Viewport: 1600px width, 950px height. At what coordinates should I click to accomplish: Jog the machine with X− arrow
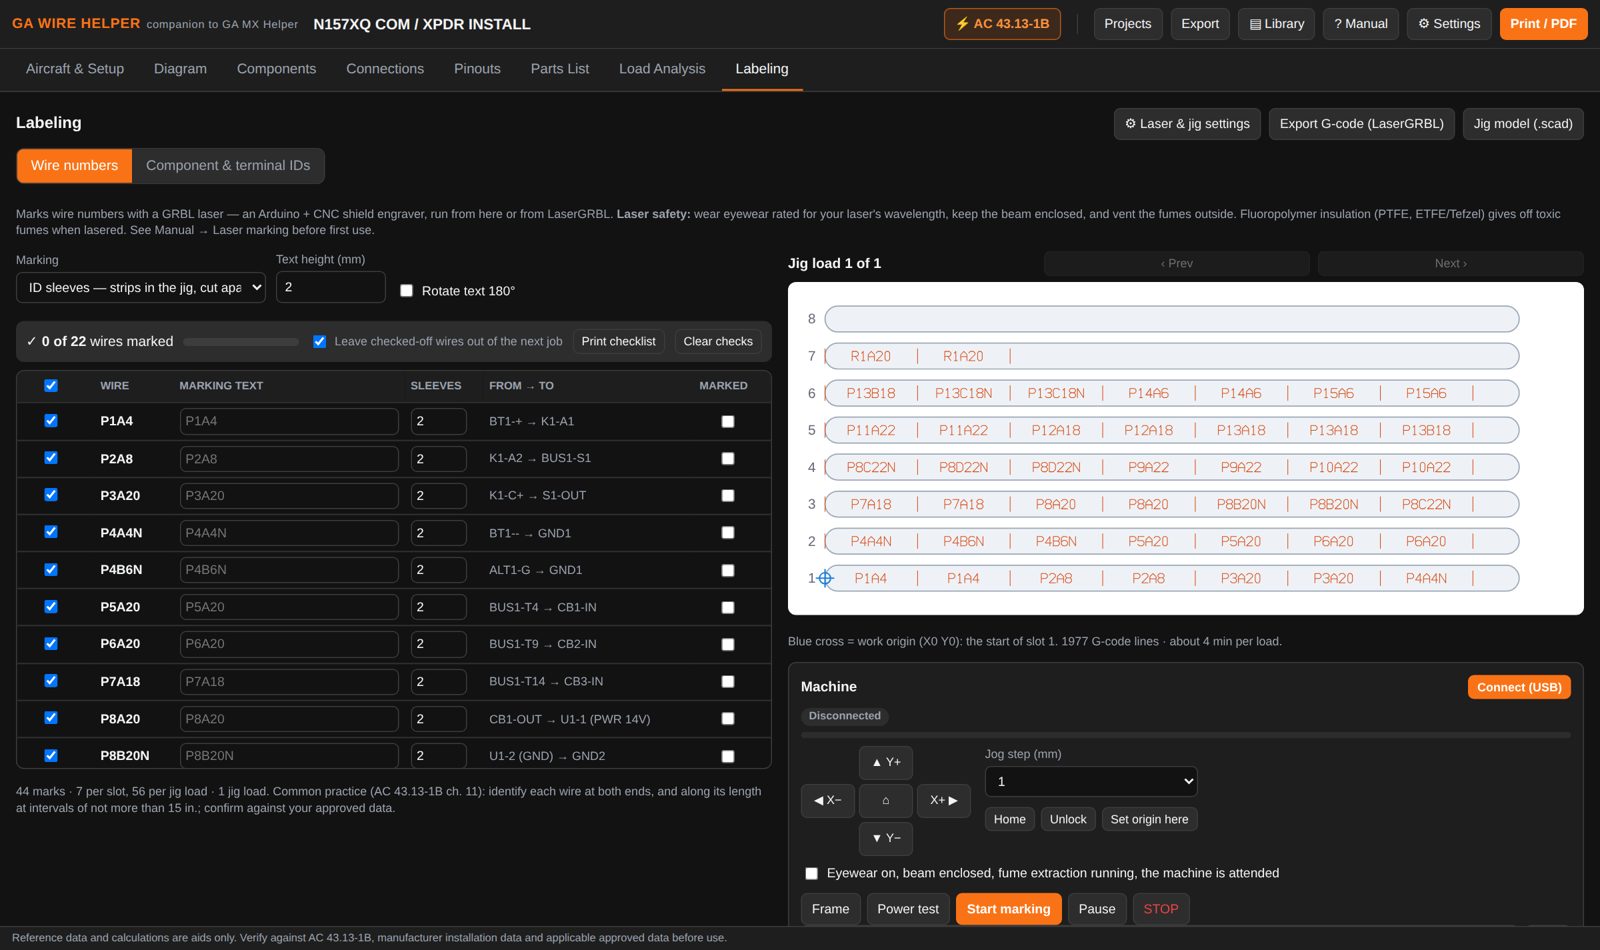point(828,800)
